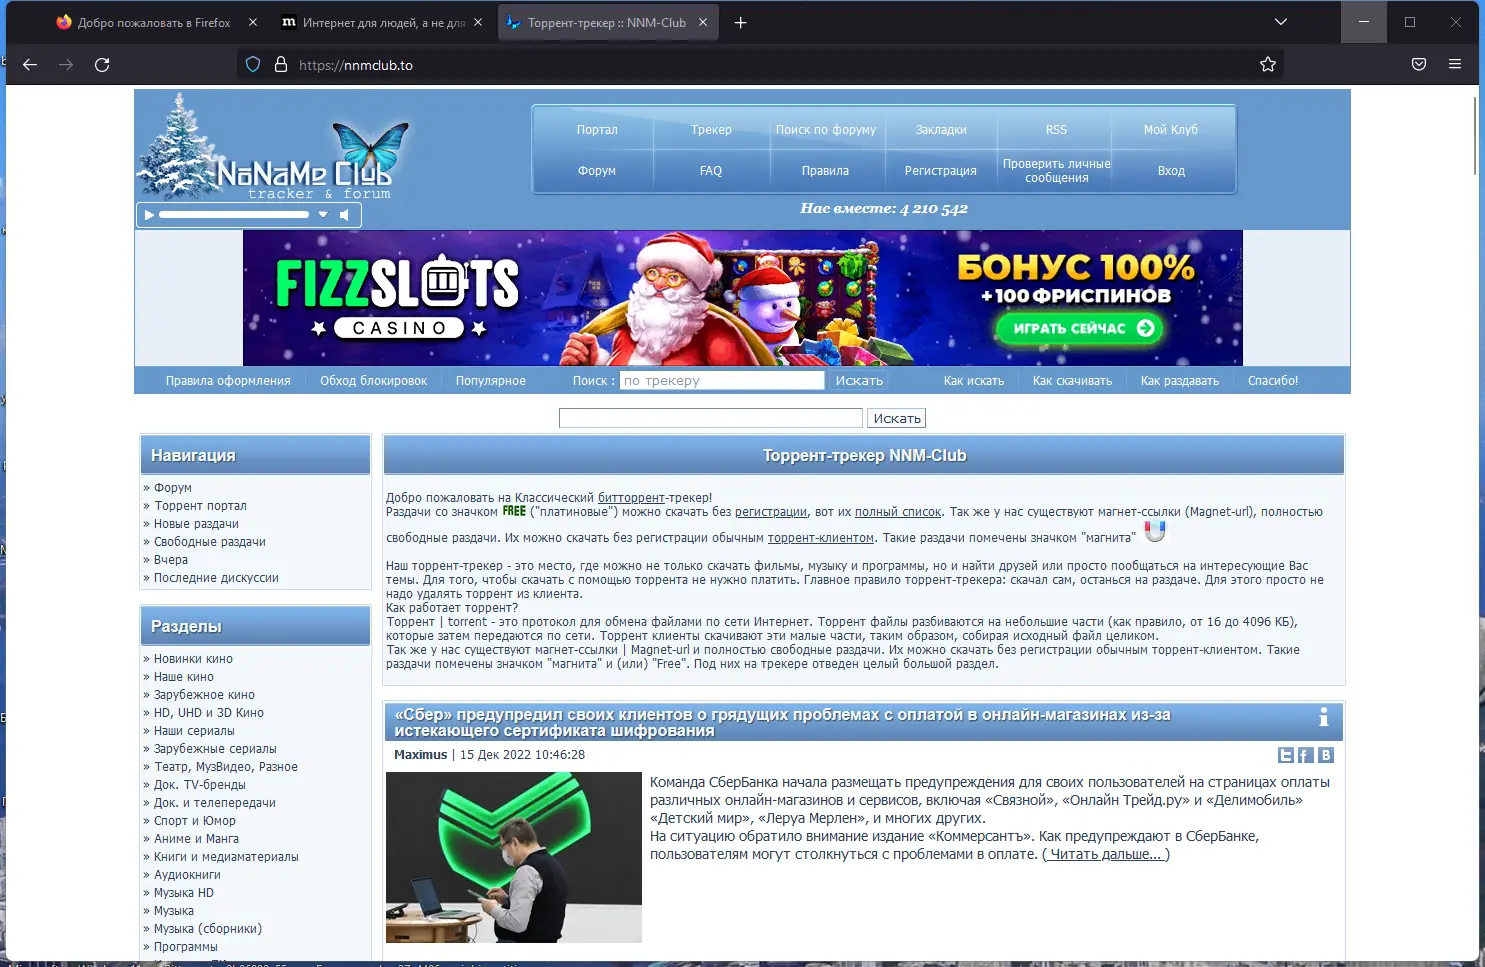This screenshot has width=1485, height=967.
Task: Open a new tab with the plus icon
Action: (x=741, y=23)
